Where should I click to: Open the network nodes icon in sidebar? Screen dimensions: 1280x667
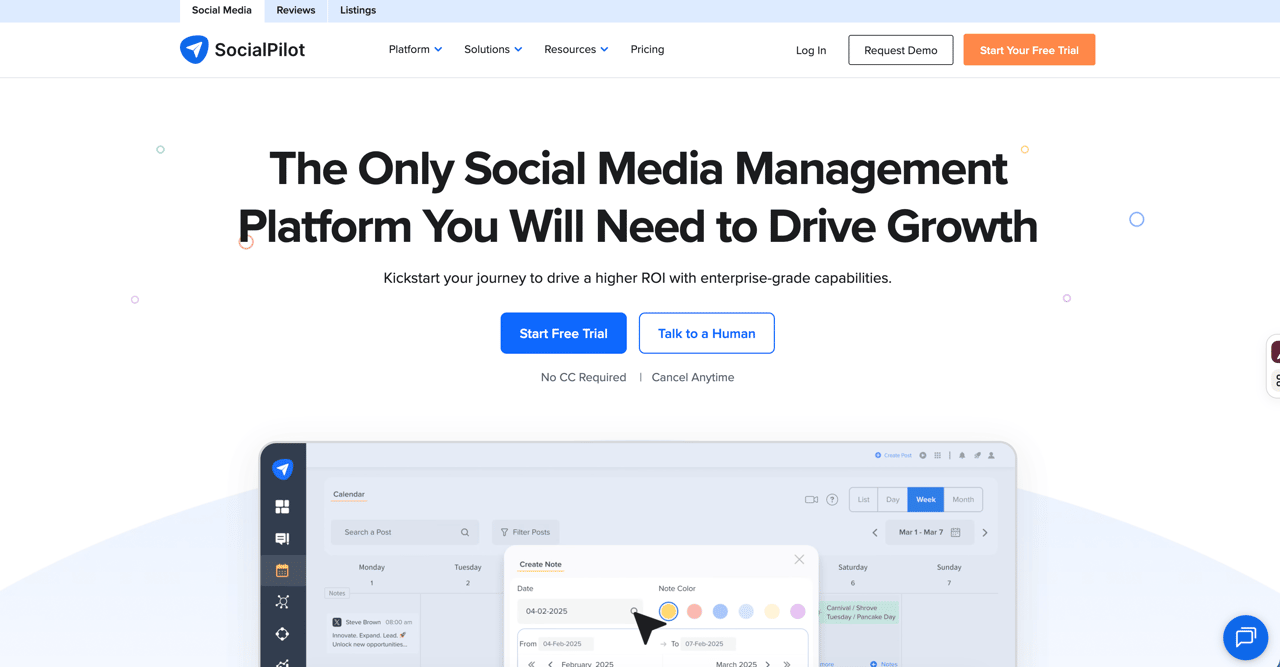coord(282,602)
